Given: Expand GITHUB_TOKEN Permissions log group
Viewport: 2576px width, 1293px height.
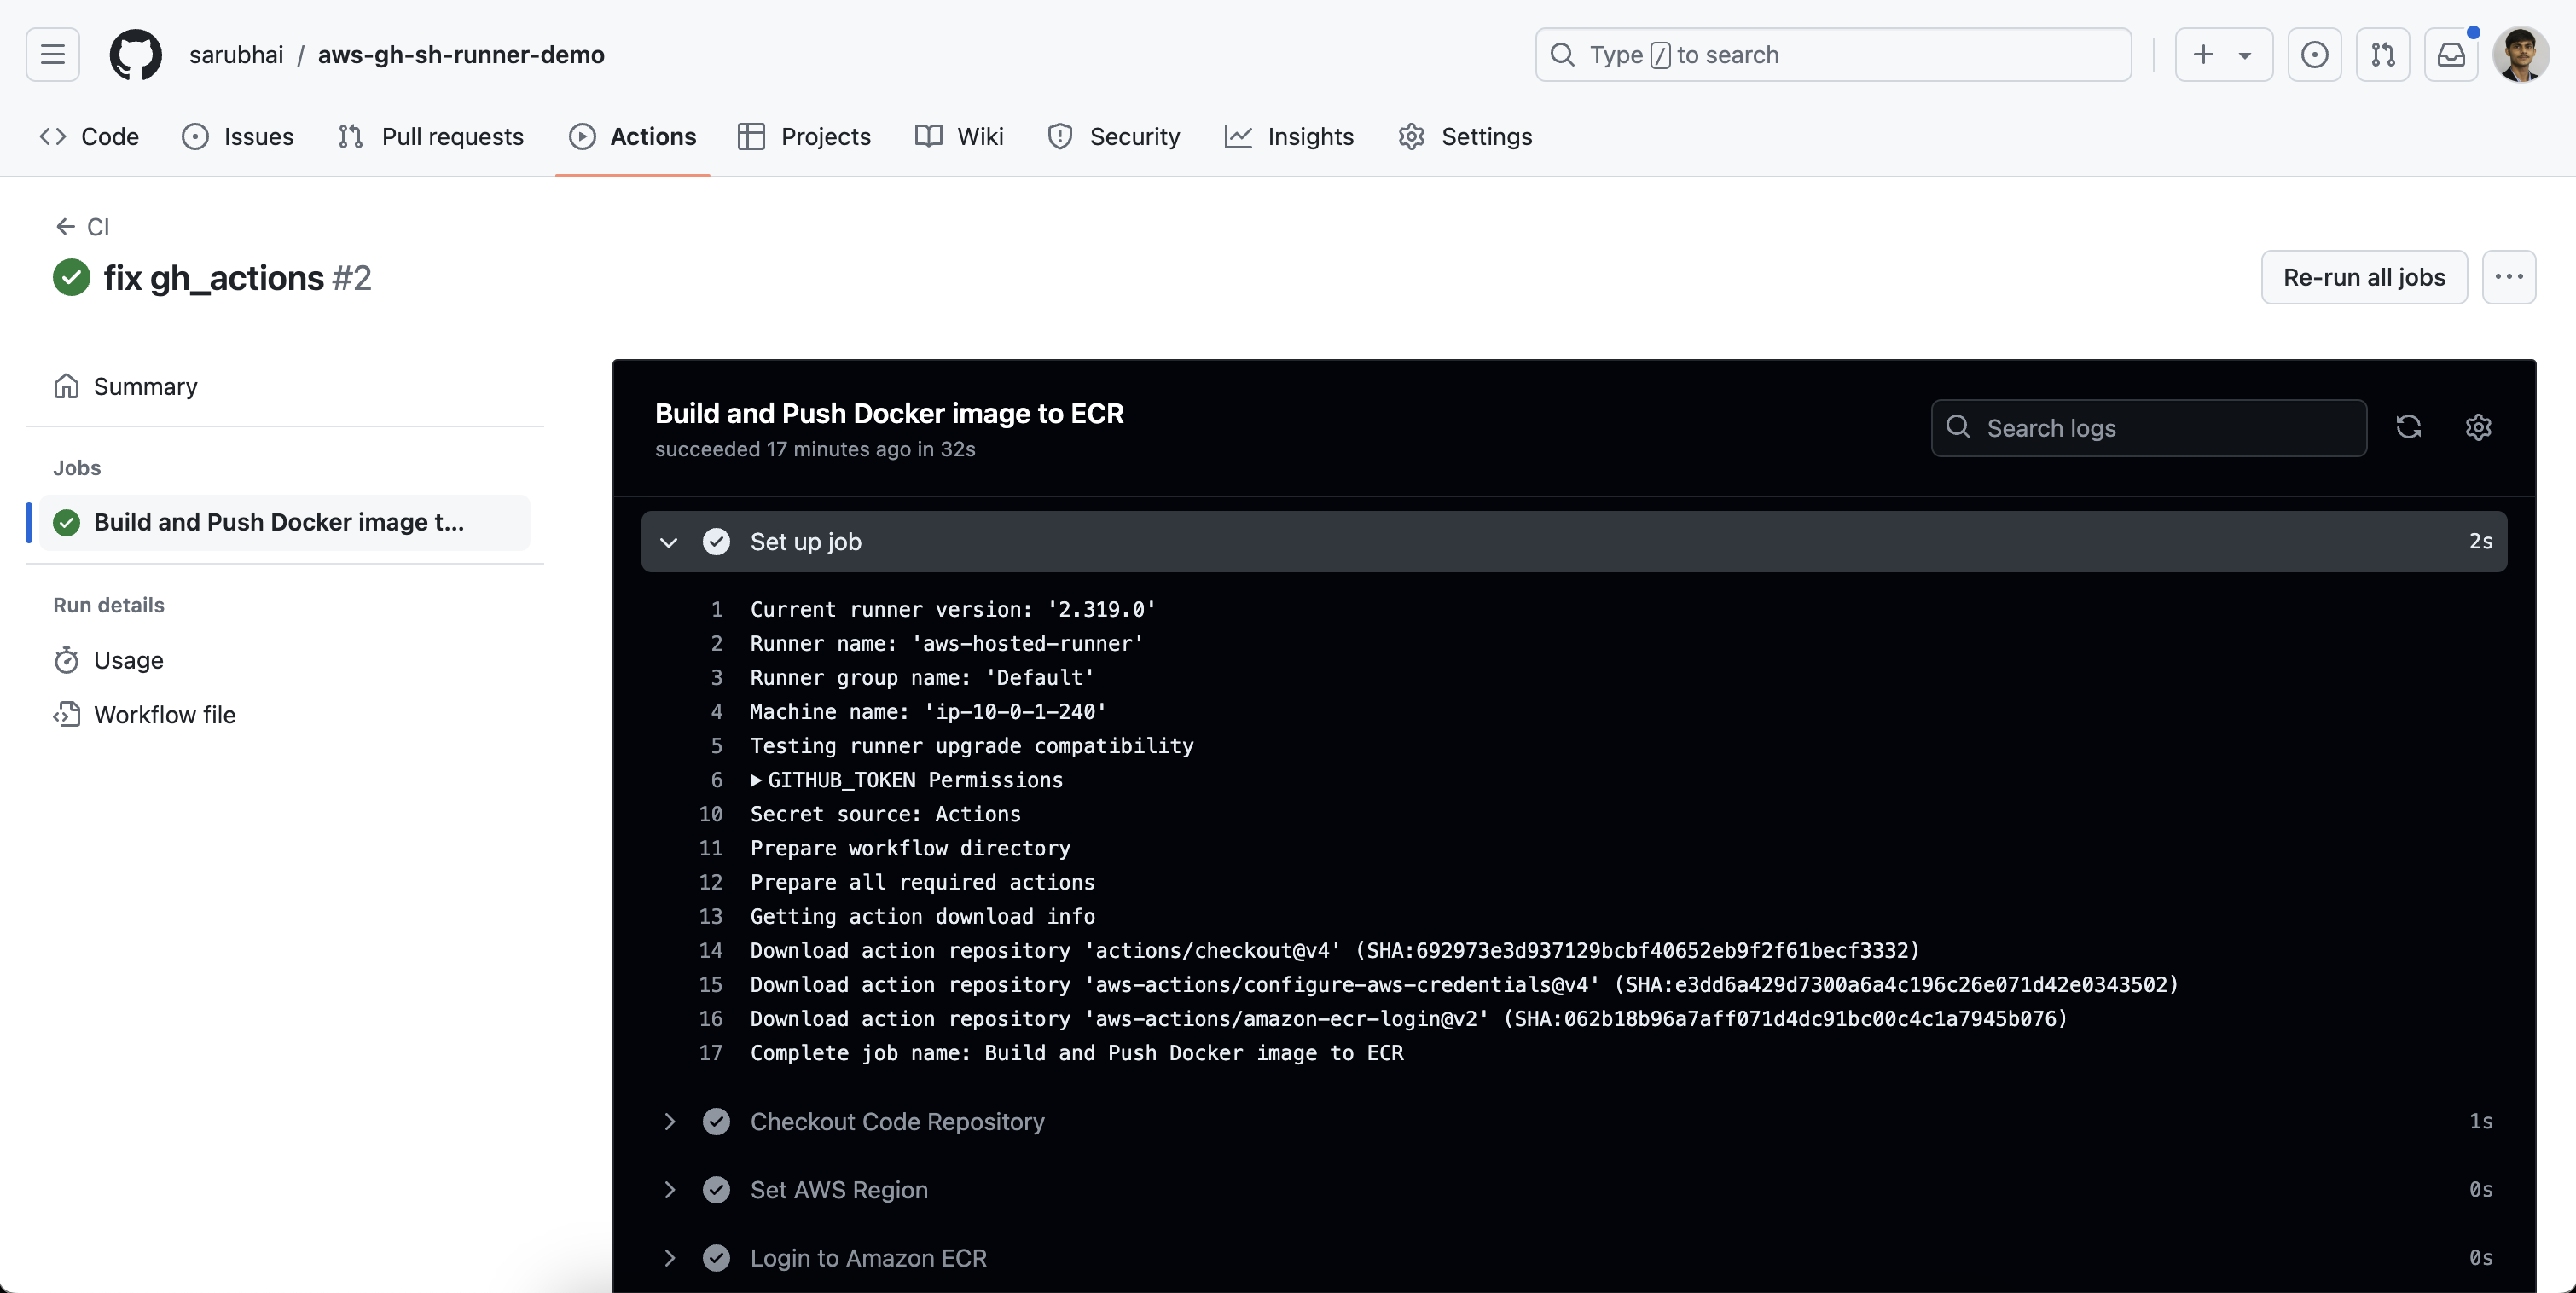Looking at the screenshot, I should point(757,780).
